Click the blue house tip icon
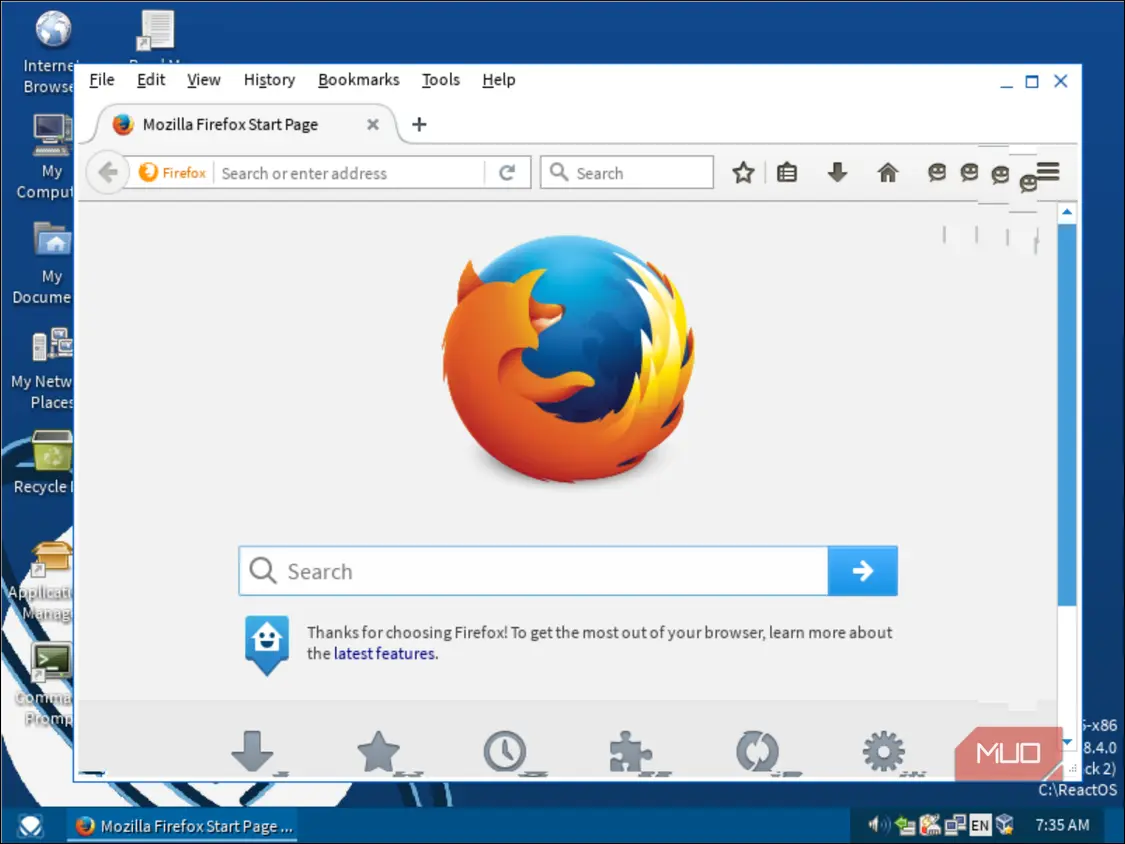The image size is (1125, 844). [x=267, y=644]
